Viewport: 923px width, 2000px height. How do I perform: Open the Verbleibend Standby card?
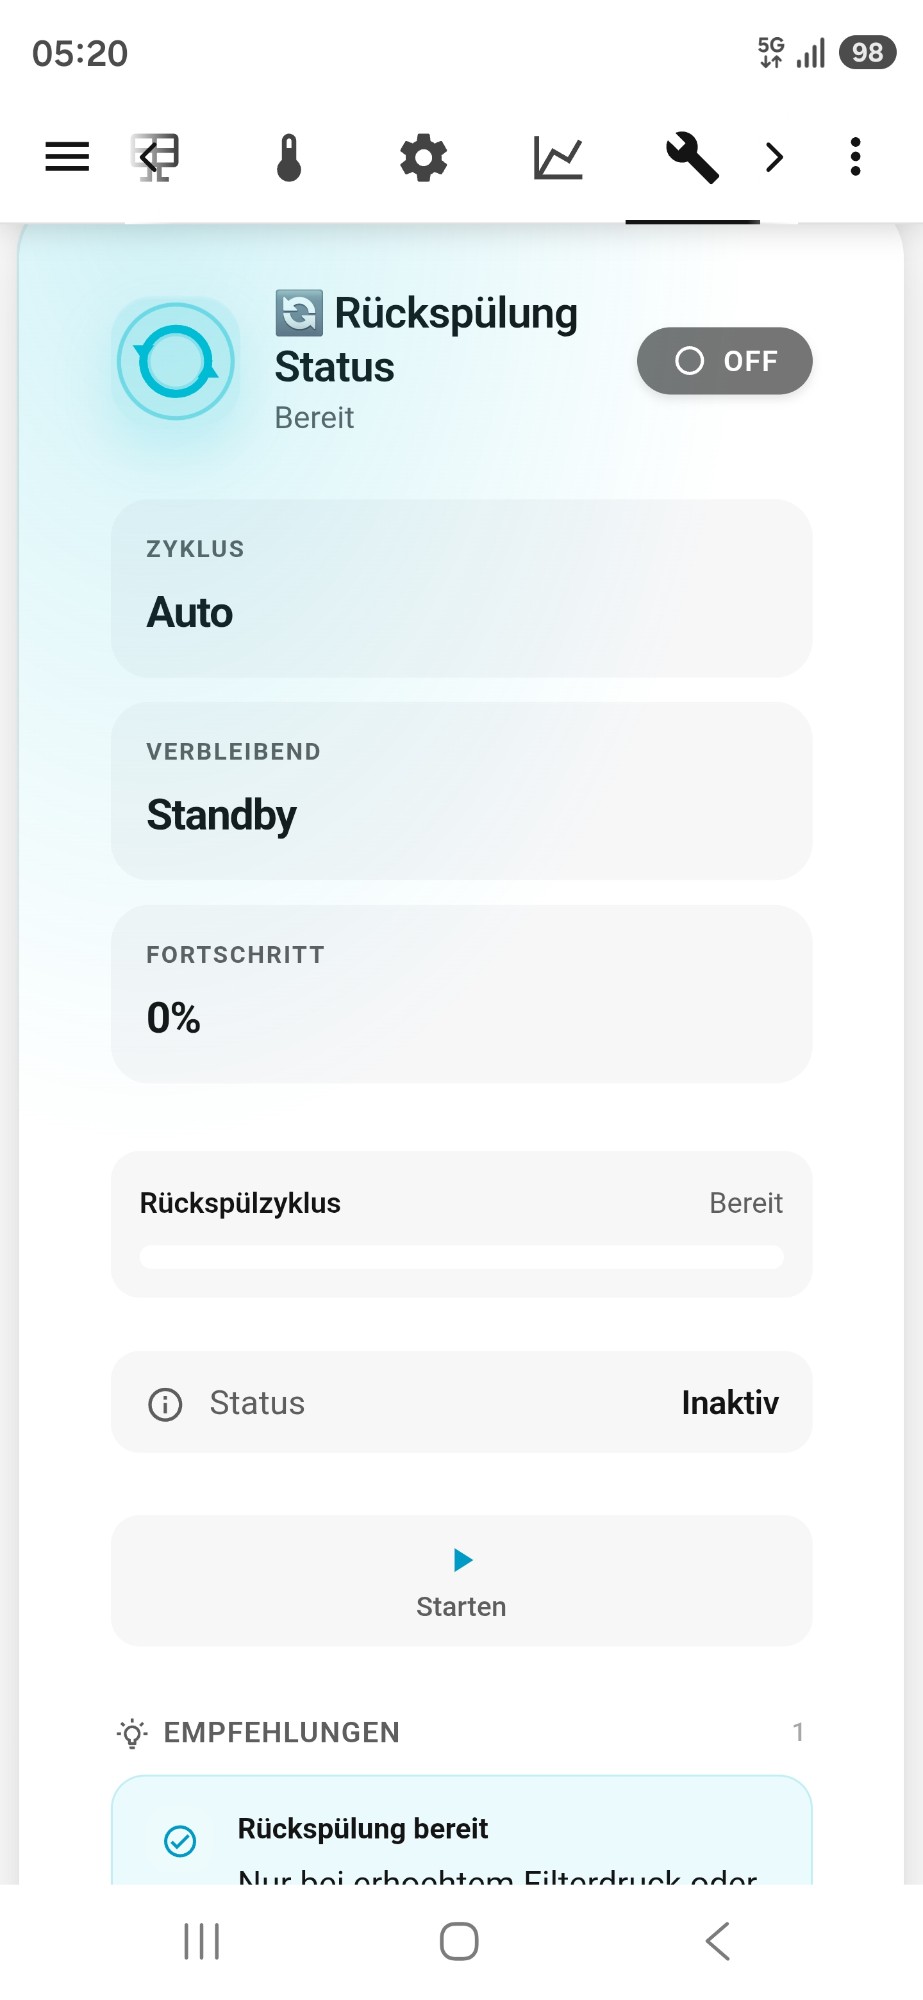[461, 791]
